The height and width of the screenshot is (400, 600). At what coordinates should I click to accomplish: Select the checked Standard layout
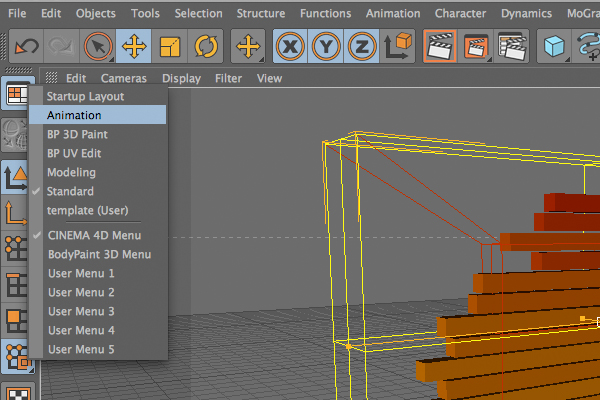click(x=98, y=191)
